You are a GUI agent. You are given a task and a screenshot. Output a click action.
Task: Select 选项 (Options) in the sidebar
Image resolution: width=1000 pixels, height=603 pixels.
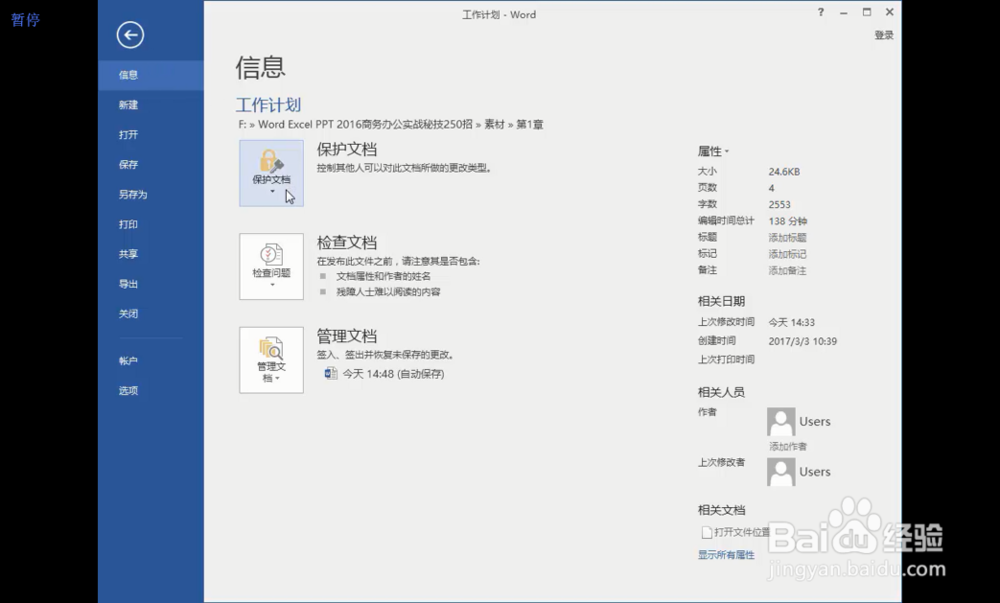128,390
